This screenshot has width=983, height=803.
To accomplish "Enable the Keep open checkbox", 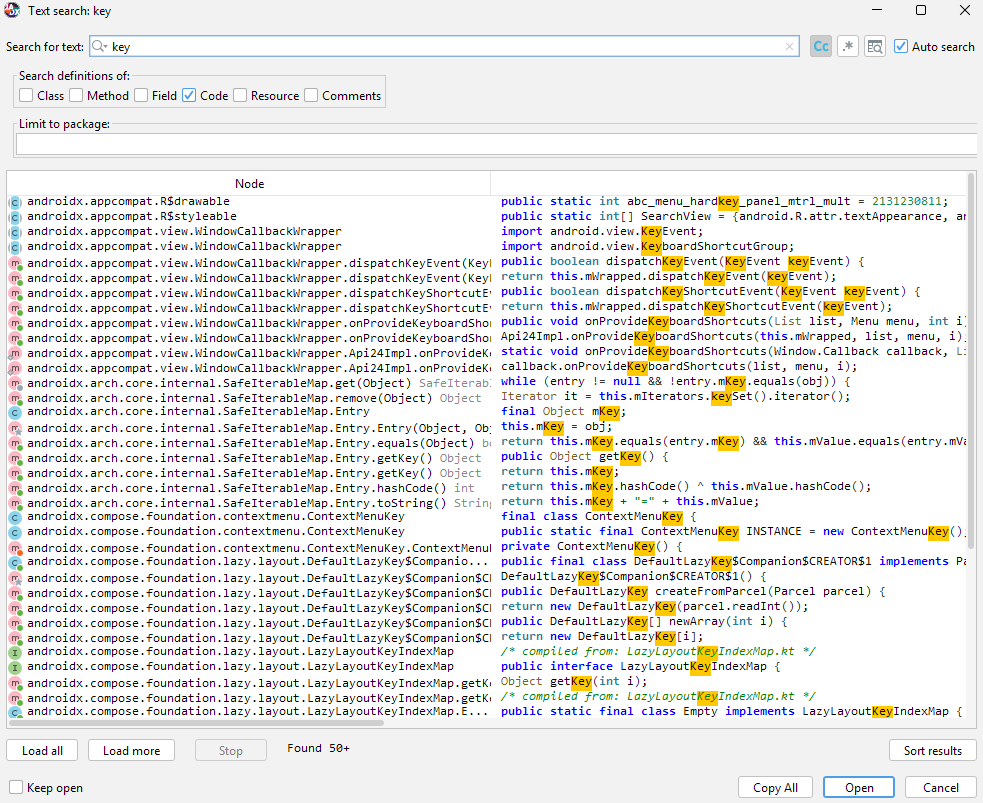I will tap(16, 788).
